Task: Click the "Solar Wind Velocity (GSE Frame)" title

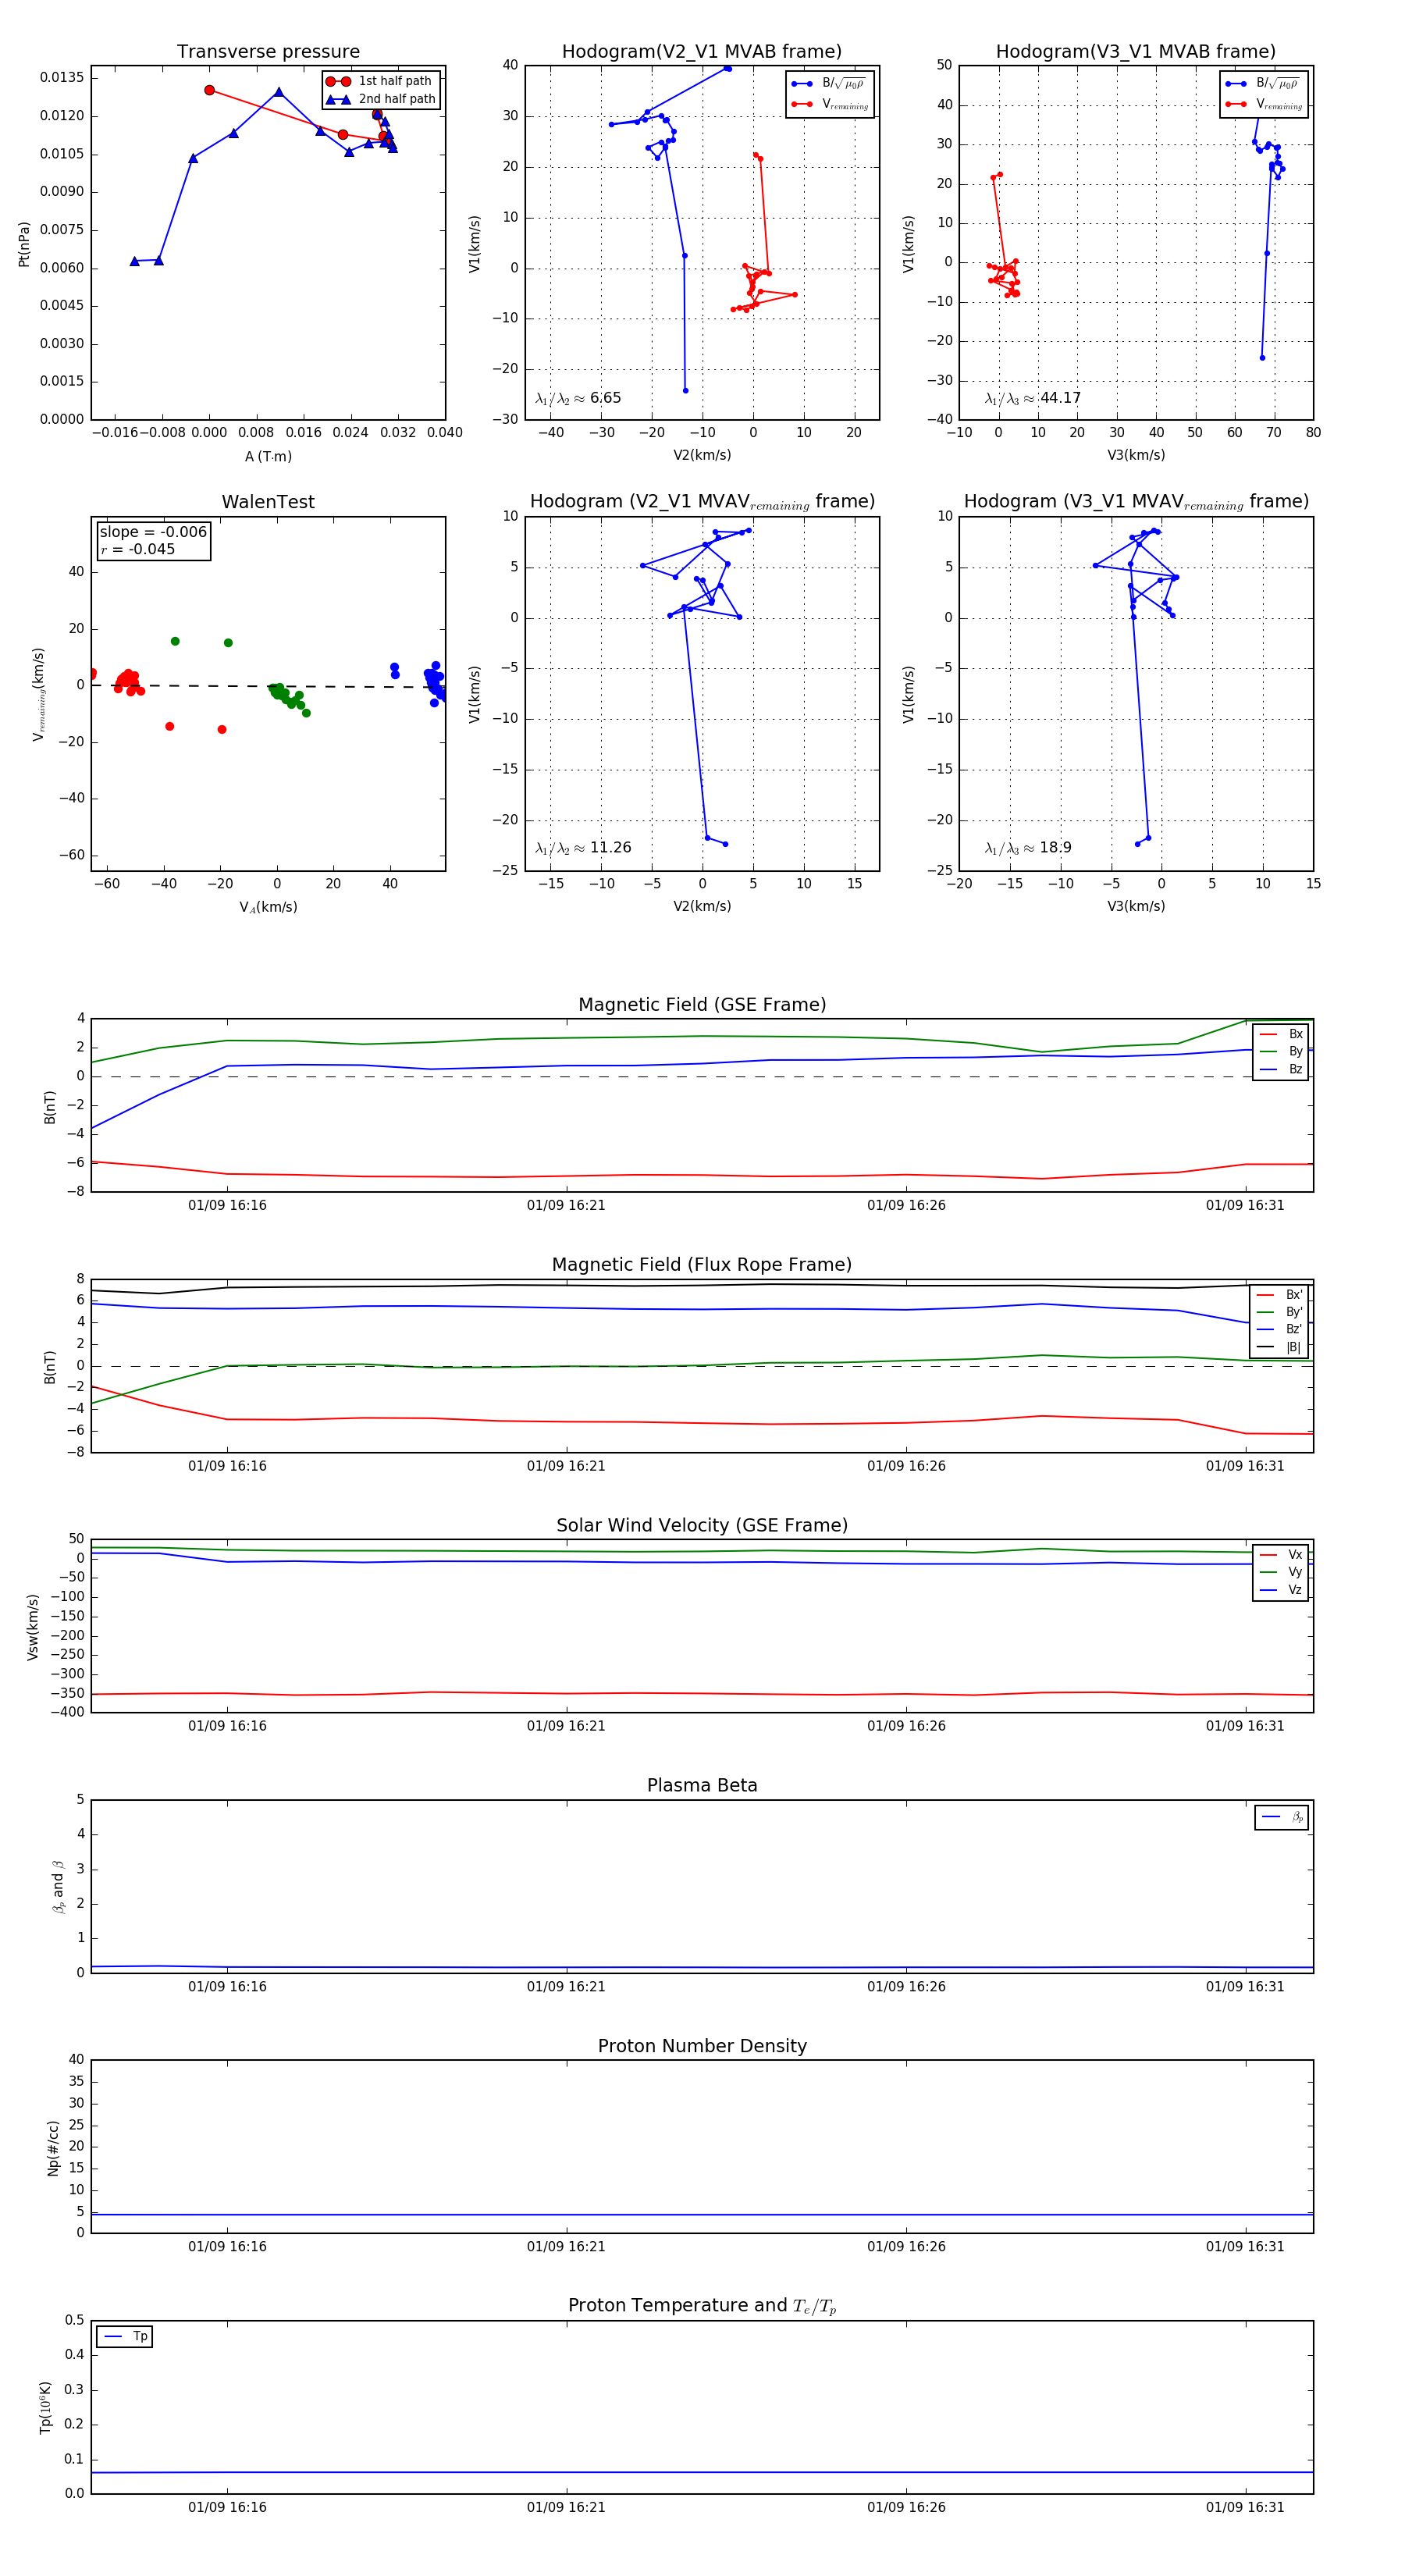Action: pos(702,1525)
